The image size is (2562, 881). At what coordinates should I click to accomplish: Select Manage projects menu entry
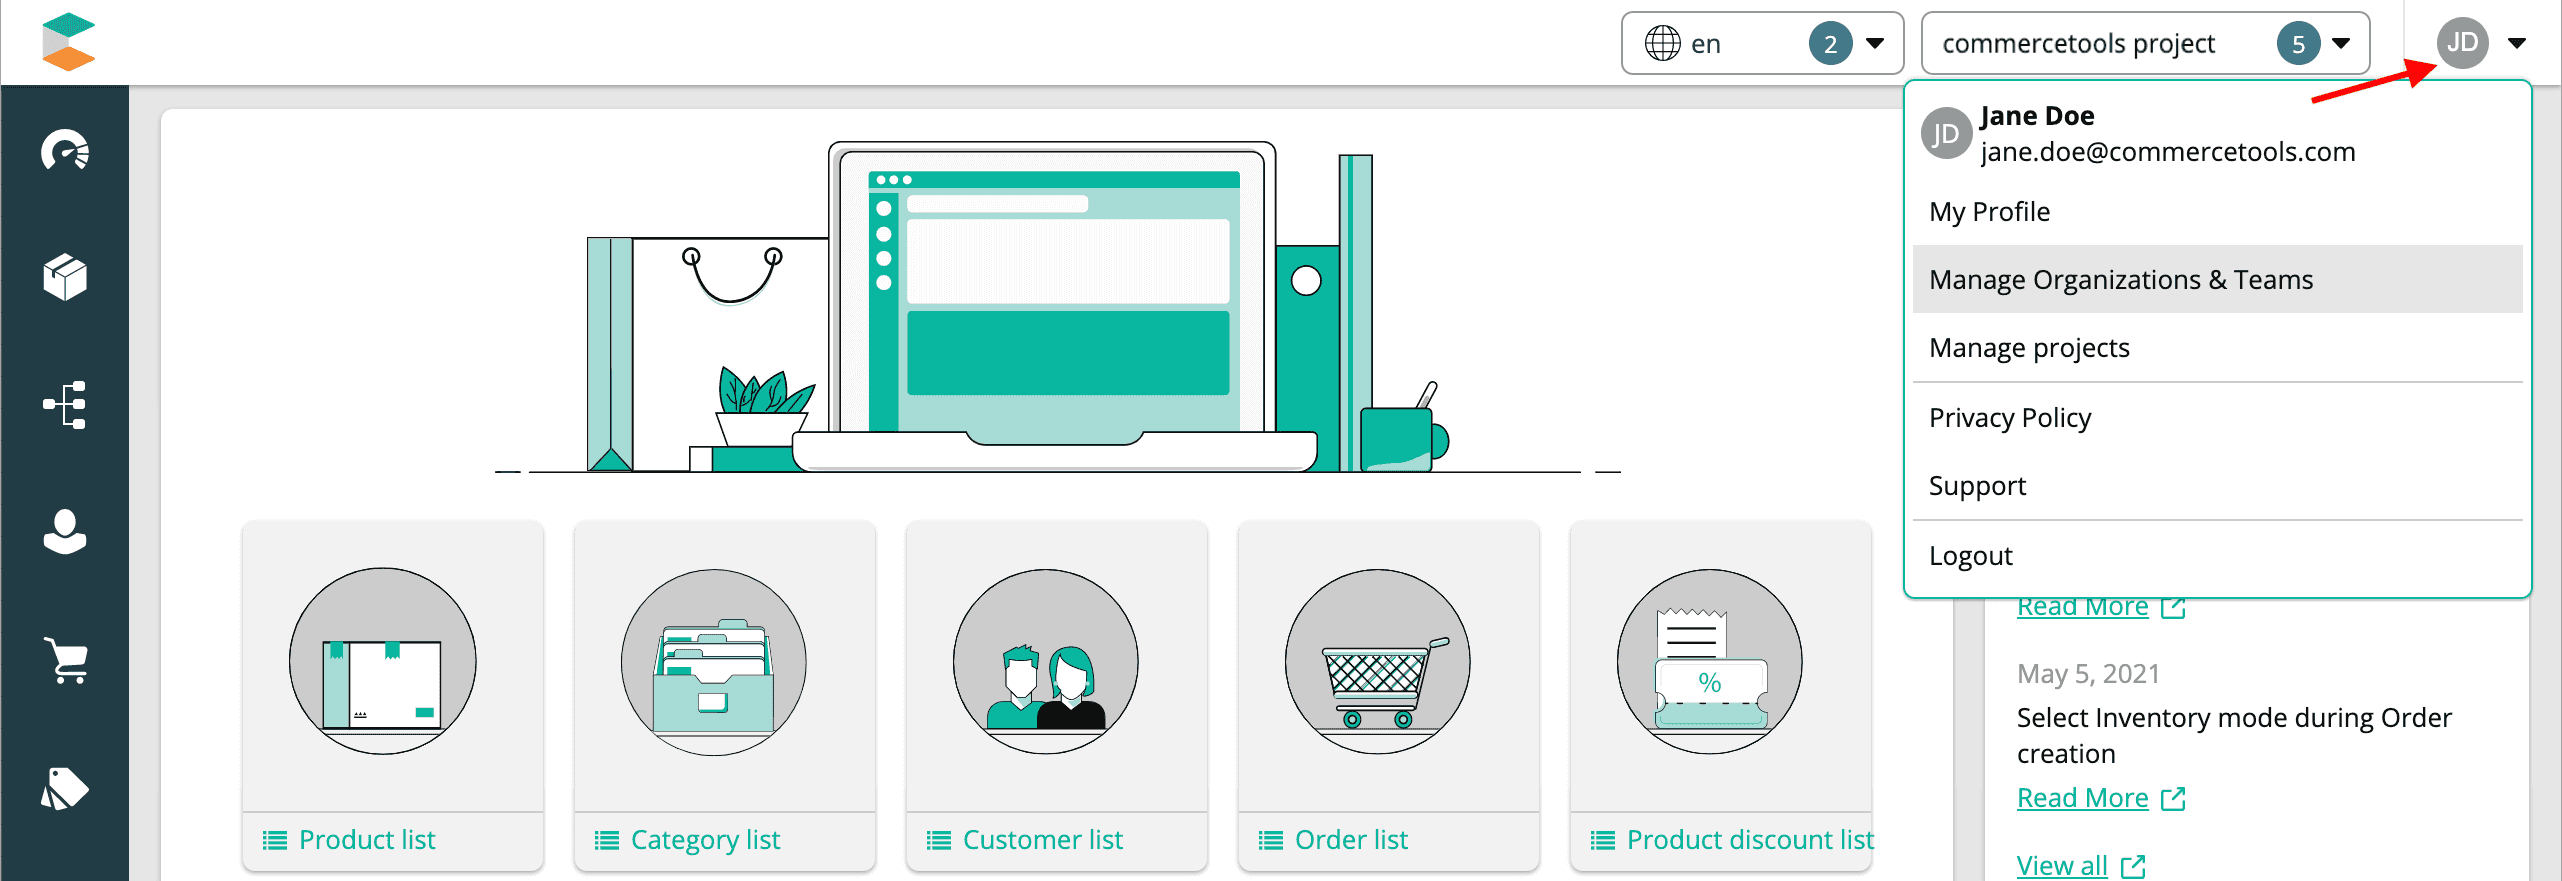2028,348
